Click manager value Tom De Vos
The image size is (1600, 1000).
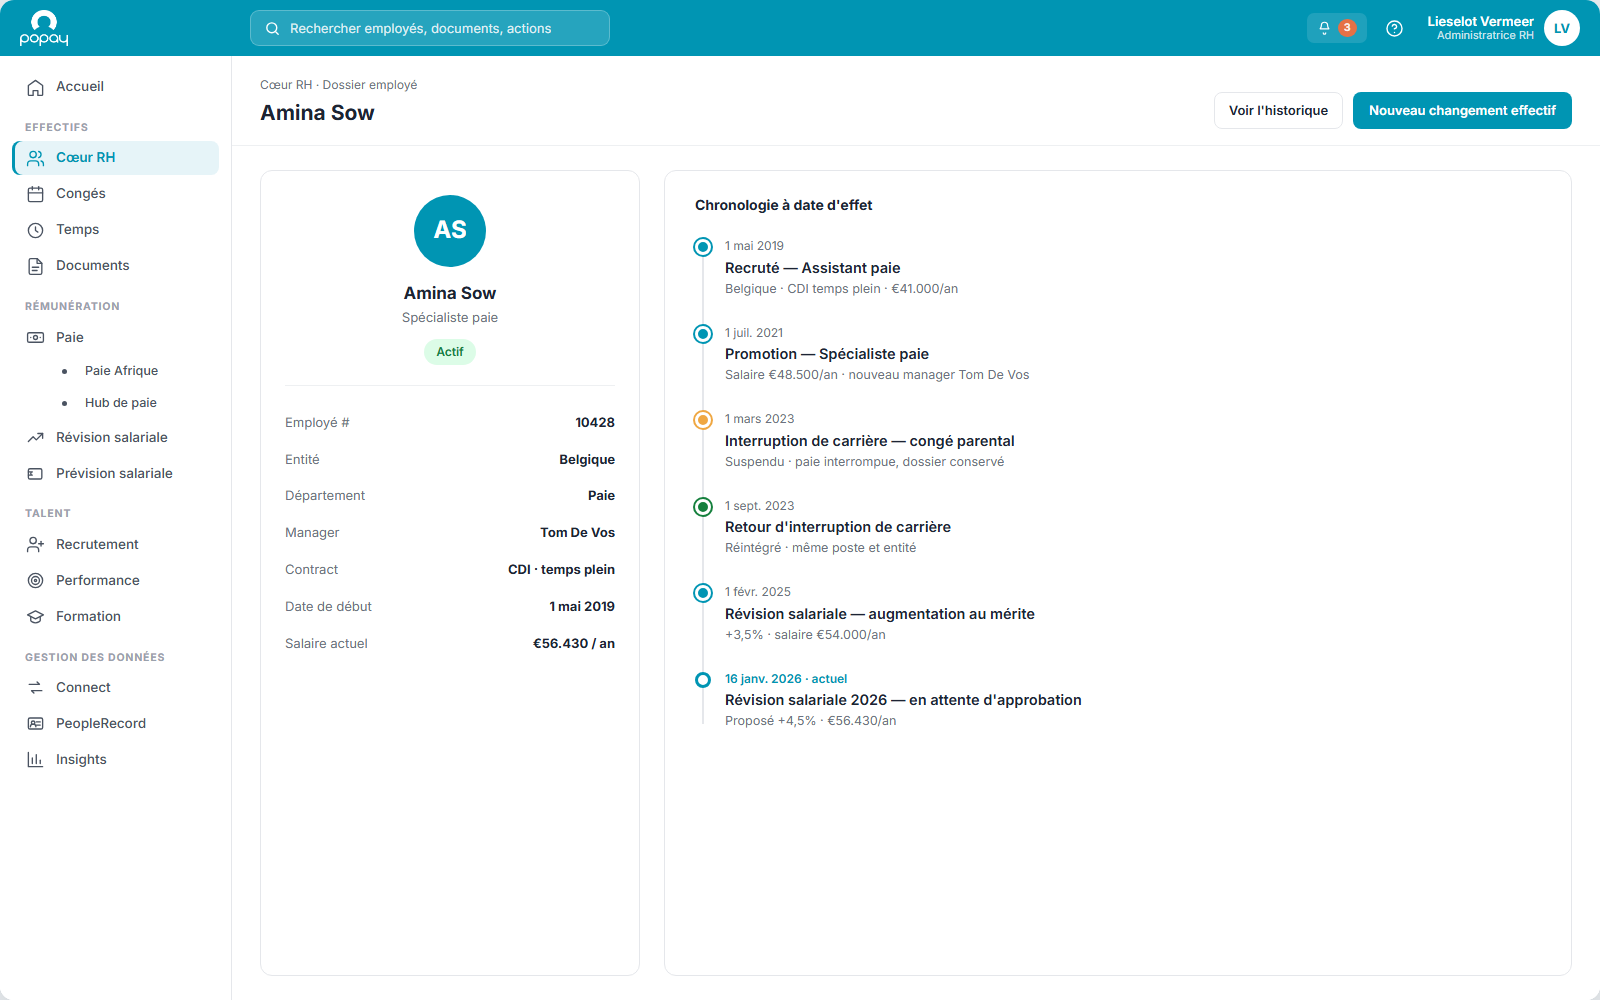tap(577, 533)
